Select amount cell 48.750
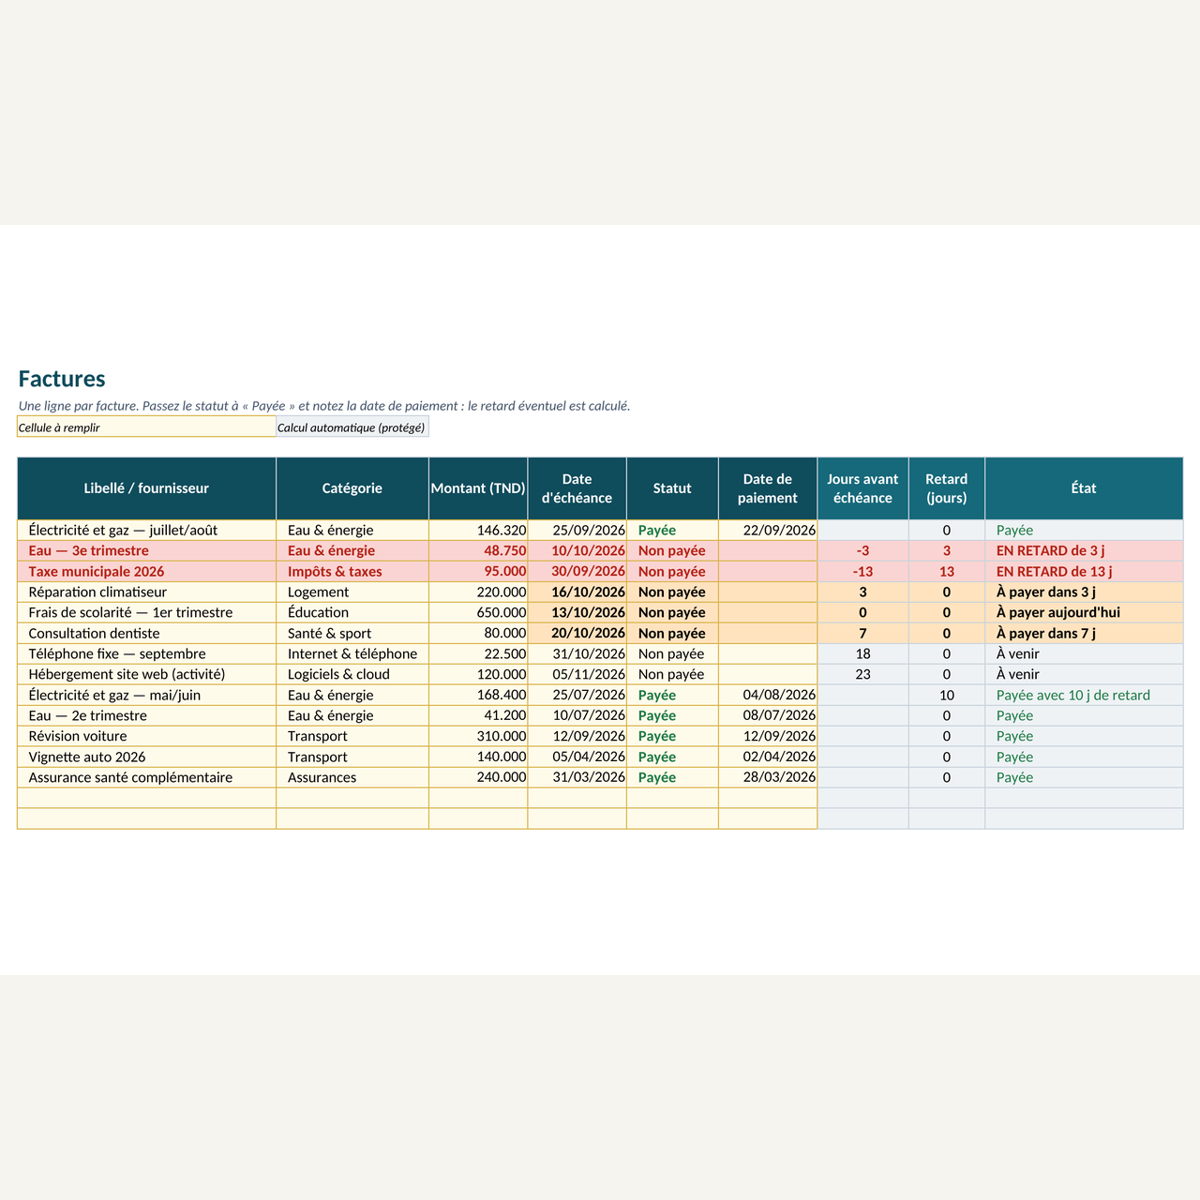The image size is (1200, 1200). [x=478, y=551]
